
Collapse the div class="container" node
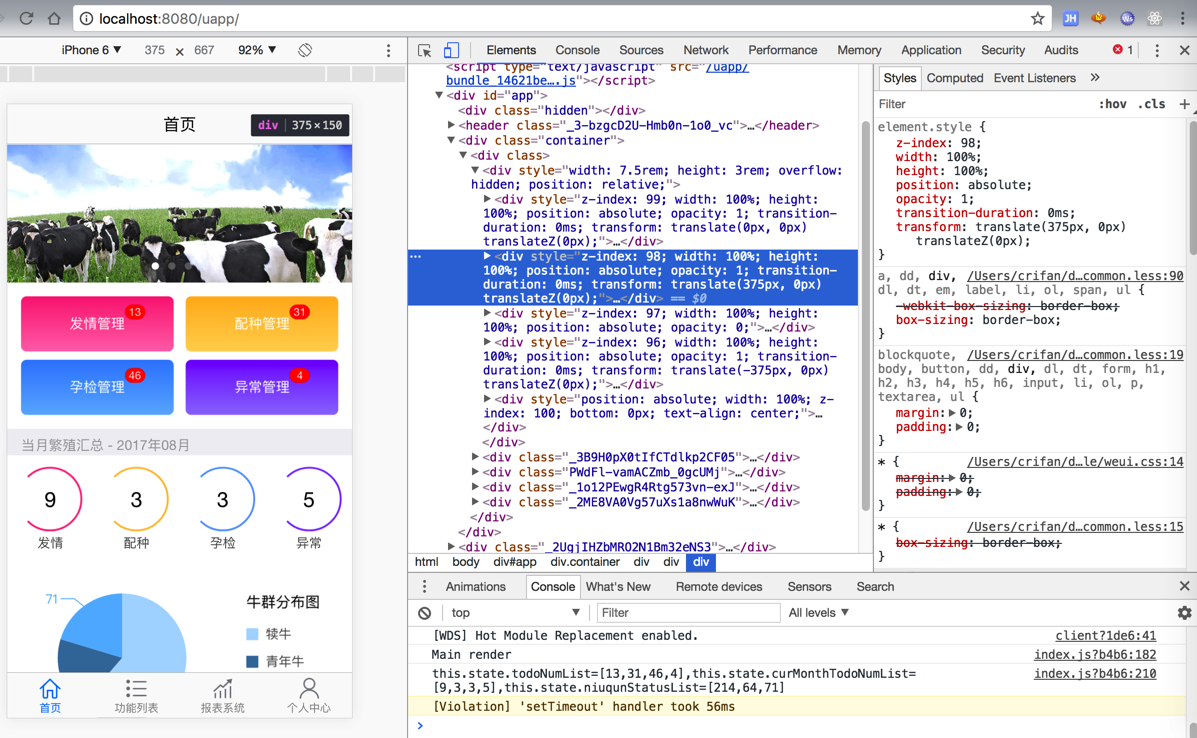click(x=451, y=140)
